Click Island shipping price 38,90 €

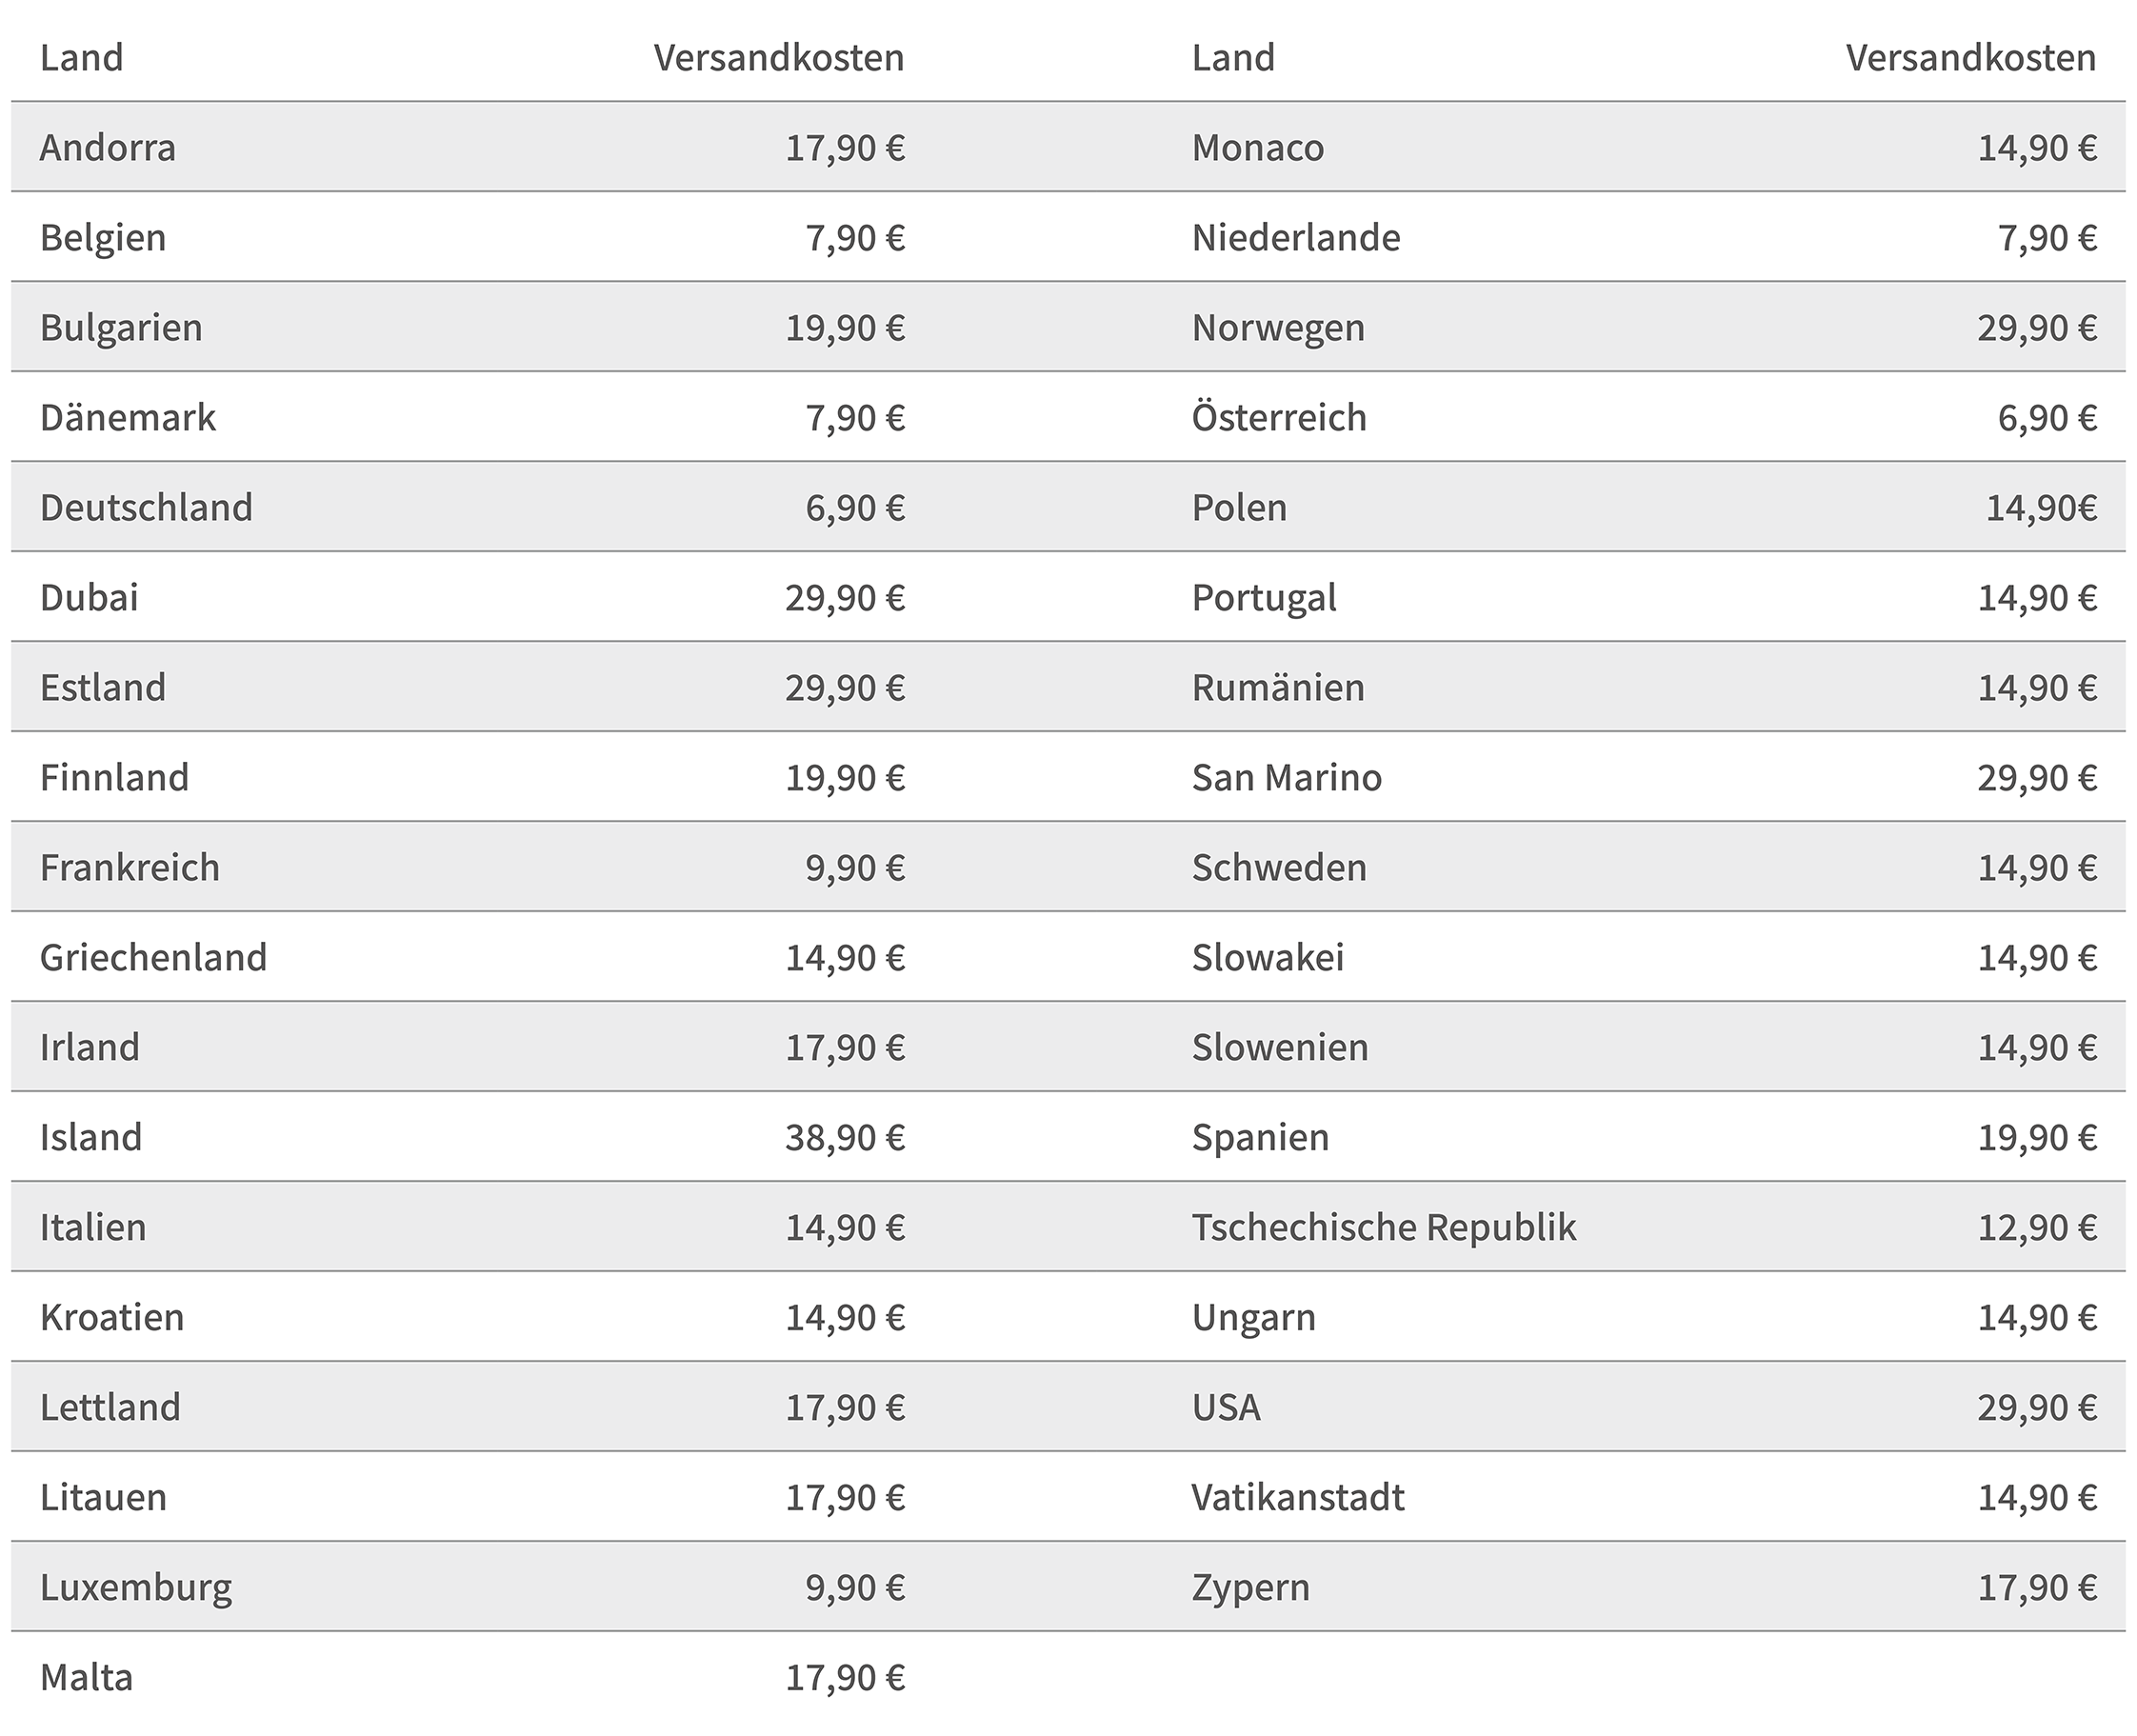845,1138
